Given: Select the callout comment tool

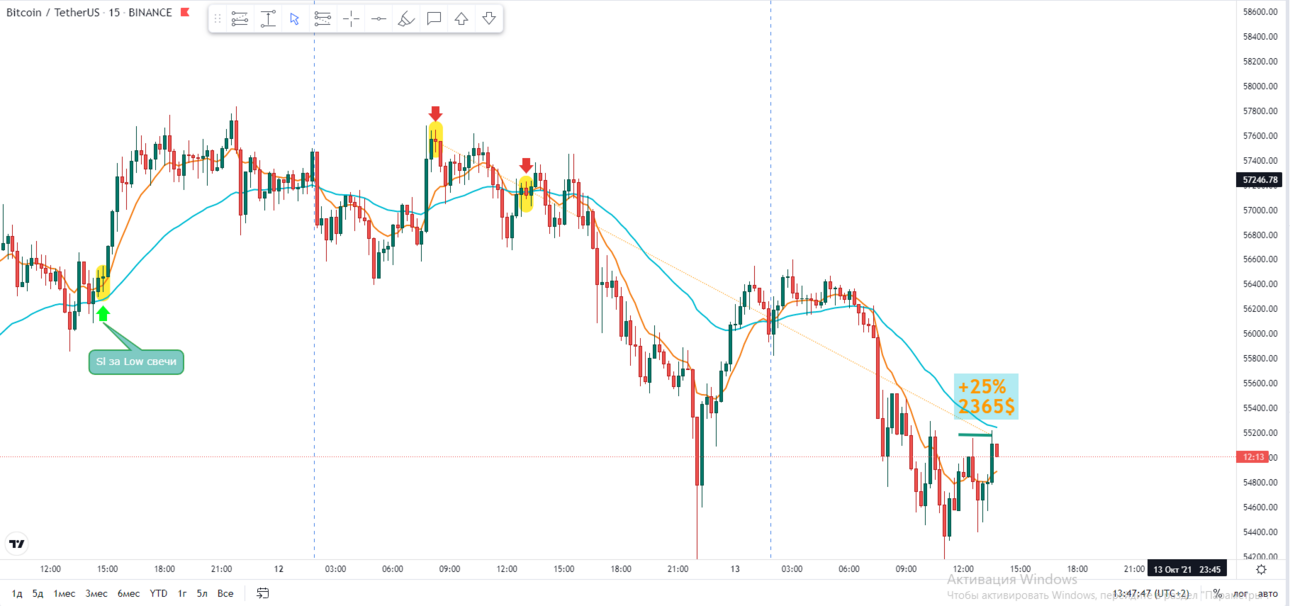Looking at the screenshot, I should click(434, 19).
